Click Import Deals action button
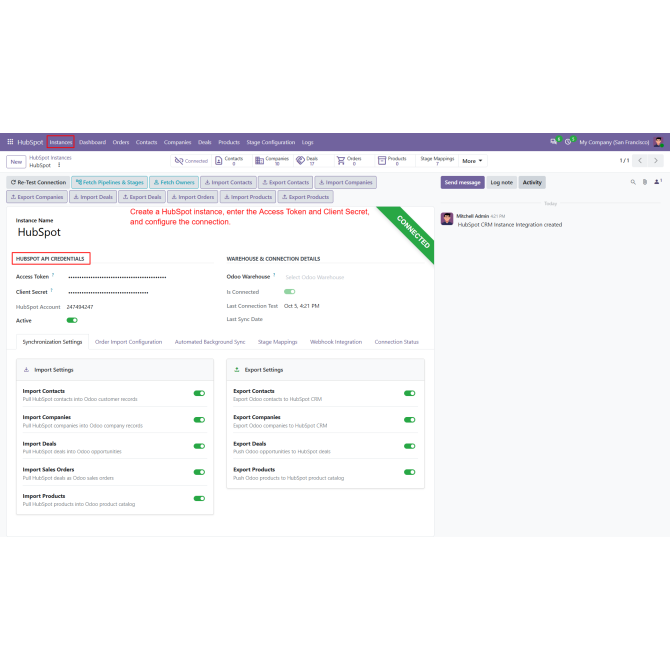Screen dimensions: 670x670 pos(93,197)
